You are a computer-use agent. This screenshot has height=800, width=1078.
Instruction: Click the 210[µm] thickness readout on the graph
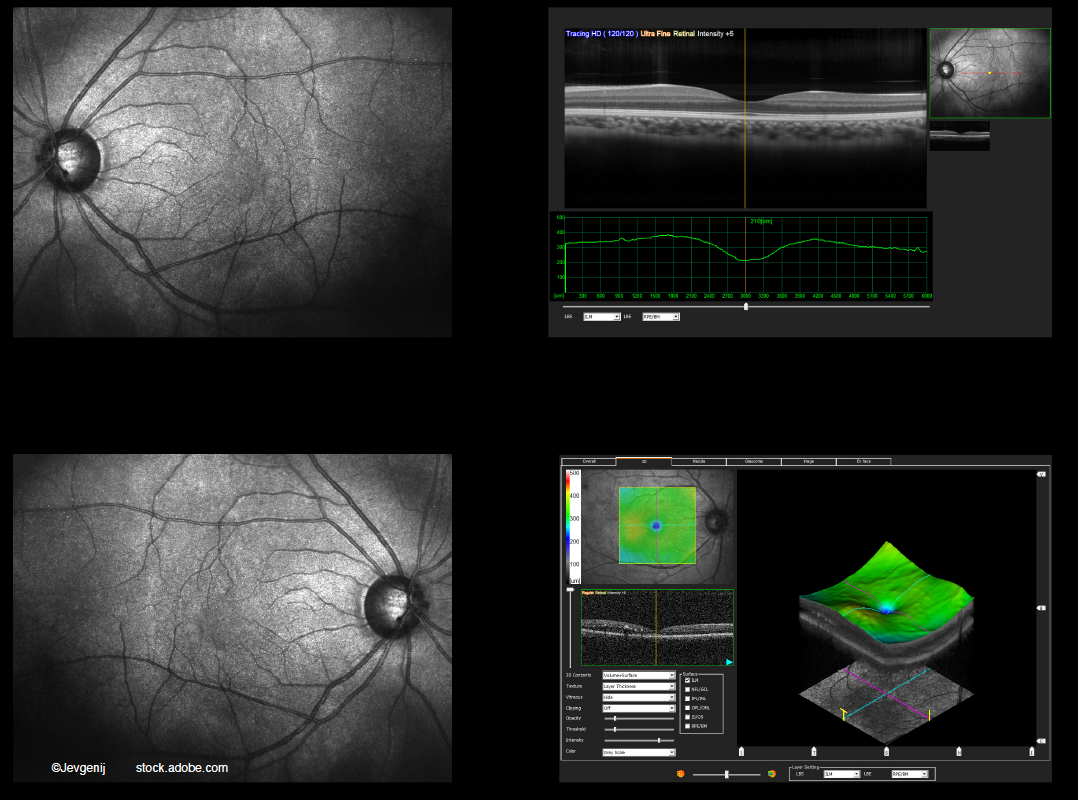pos(761,221)
